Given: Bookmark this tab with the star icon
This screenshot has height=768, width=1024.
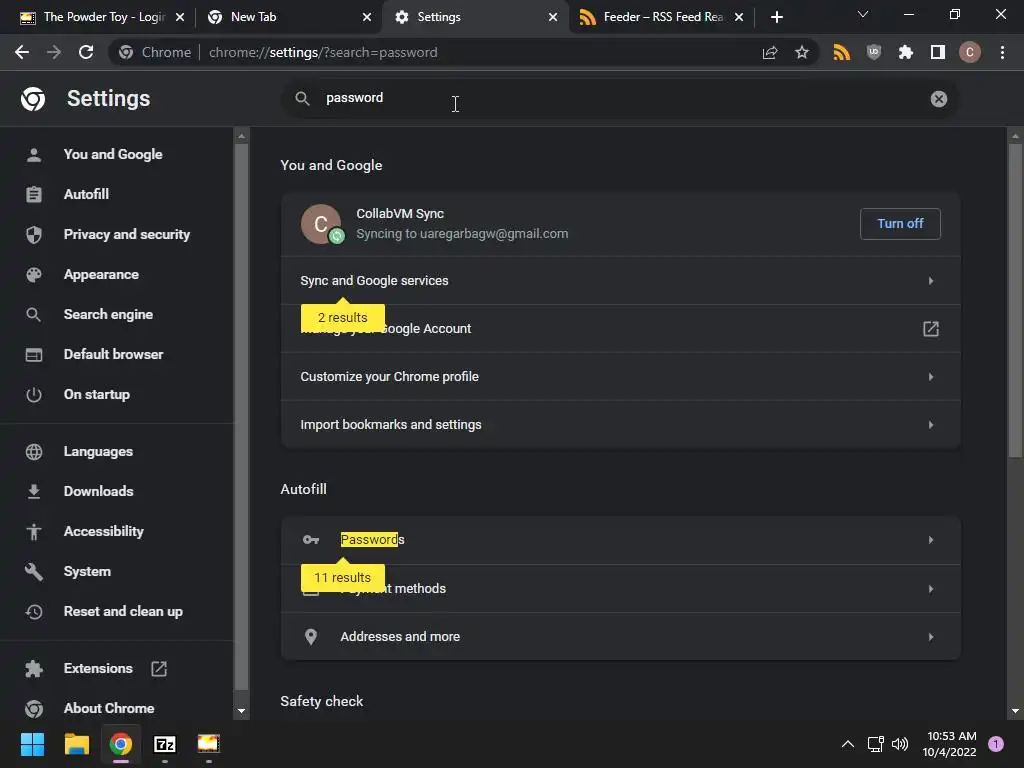Looking at the screenshot, I should [x=802, y=52].
